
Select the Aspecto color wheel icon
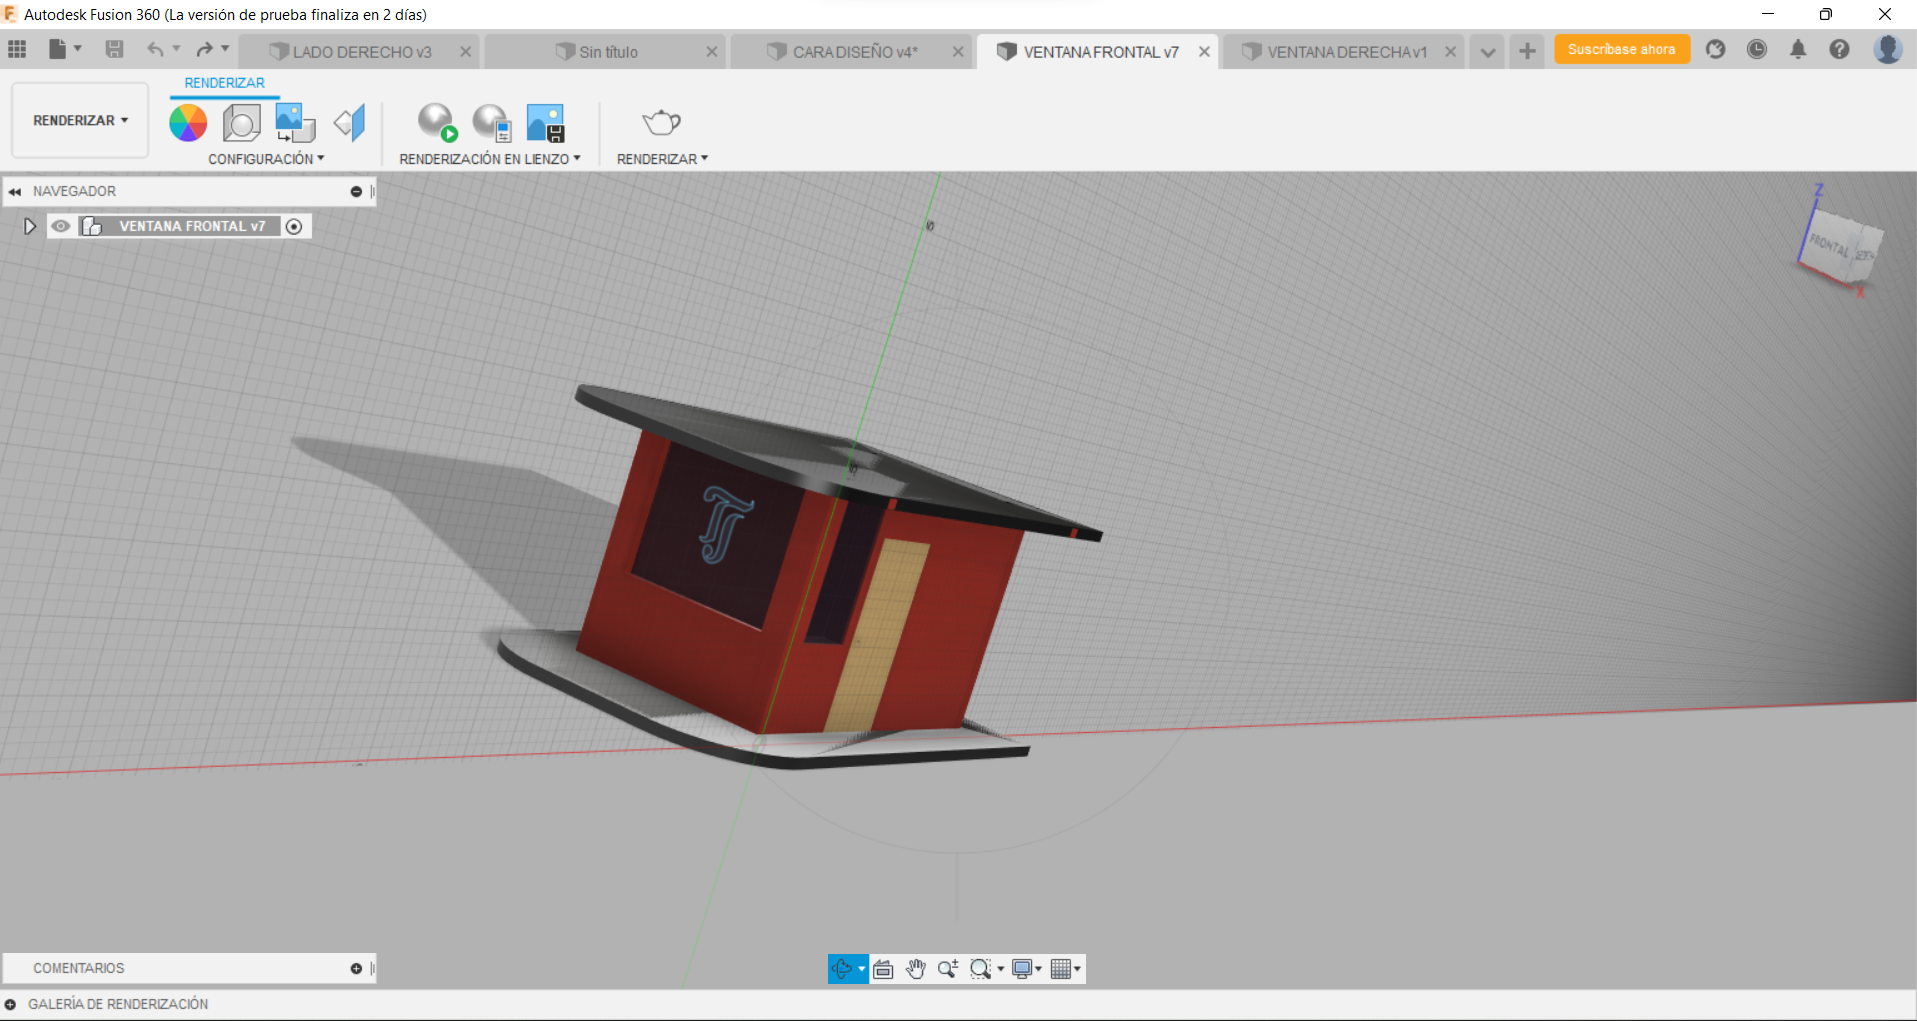187,122
